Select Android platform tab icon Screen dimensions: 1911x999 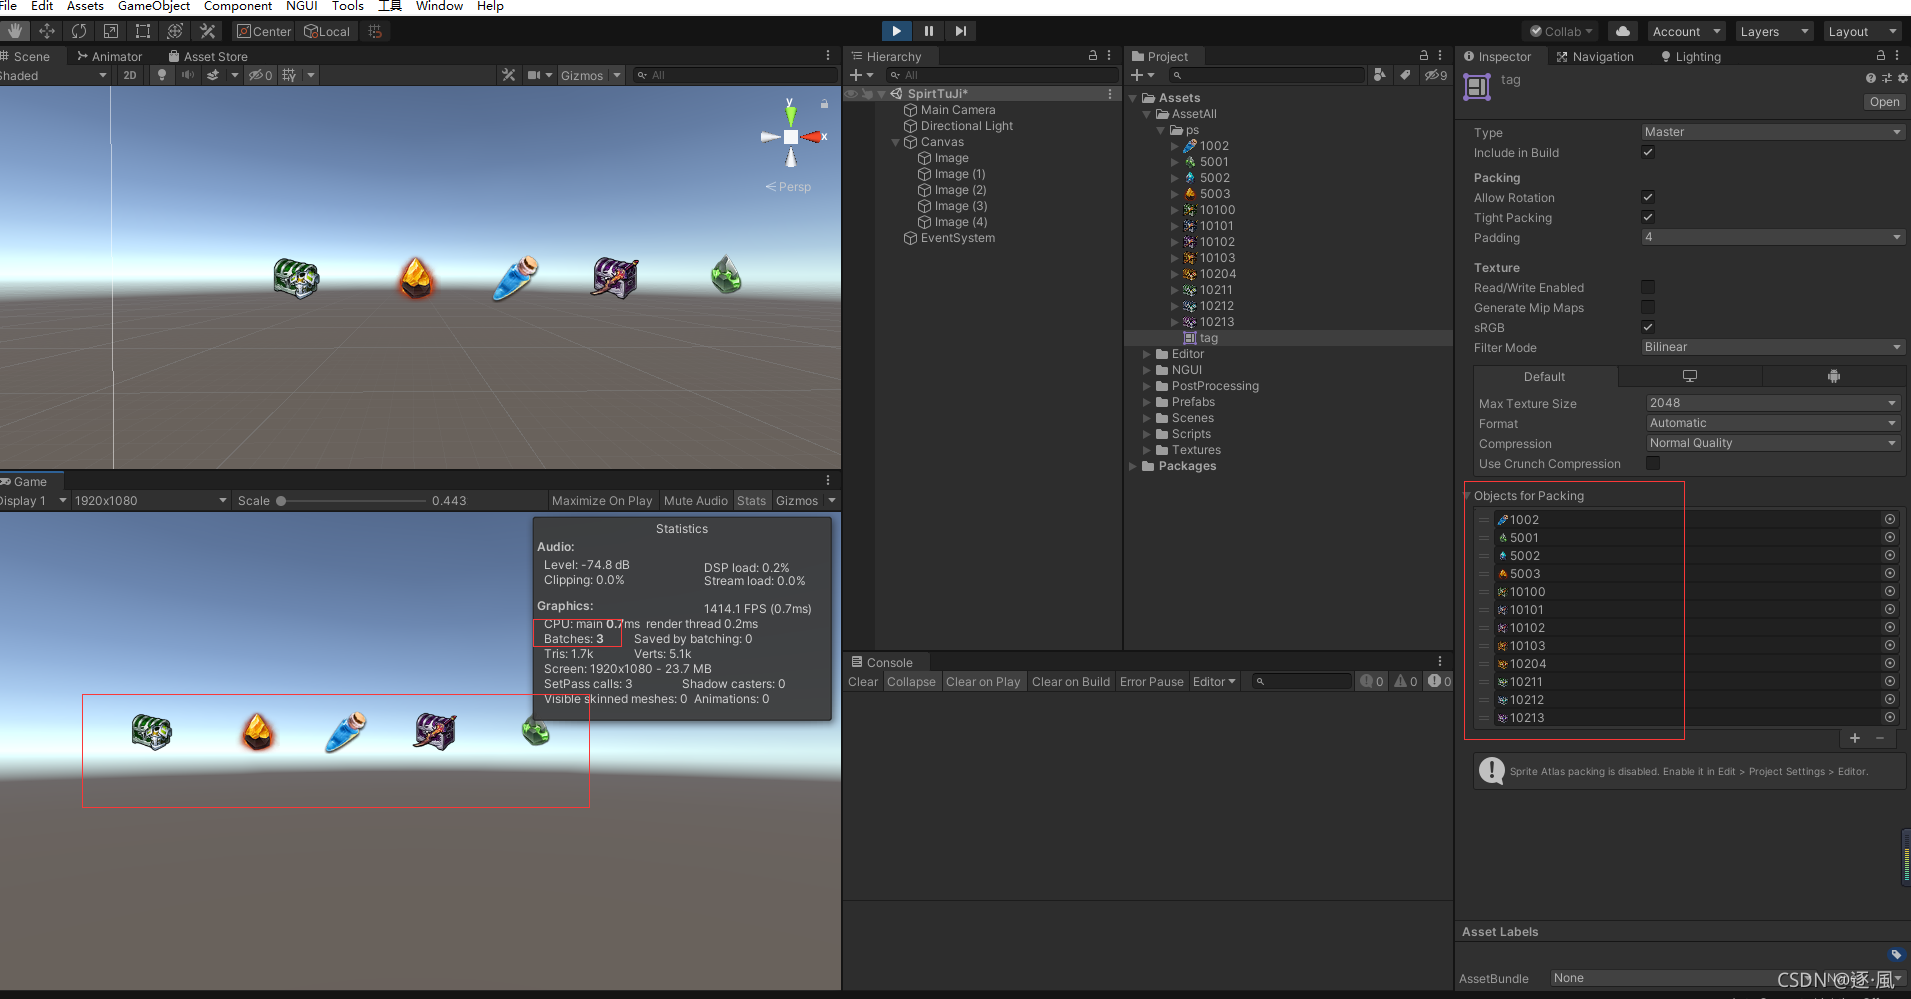pos(1833,376)
